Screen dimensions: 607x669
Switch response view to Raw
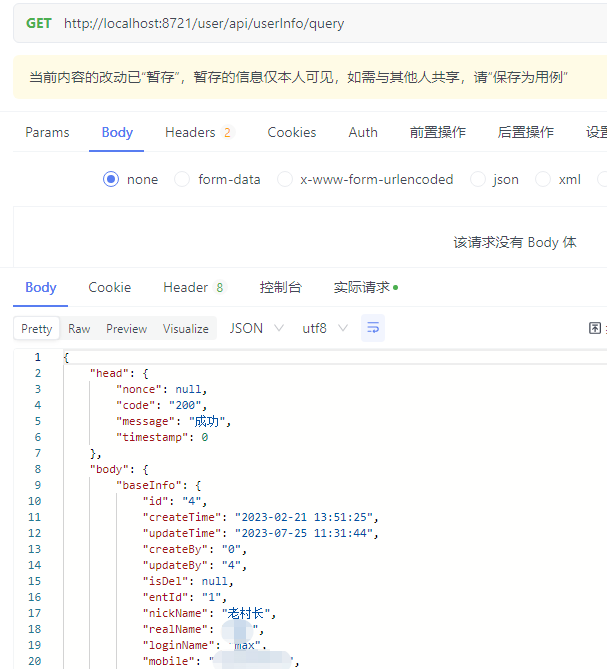79,329
